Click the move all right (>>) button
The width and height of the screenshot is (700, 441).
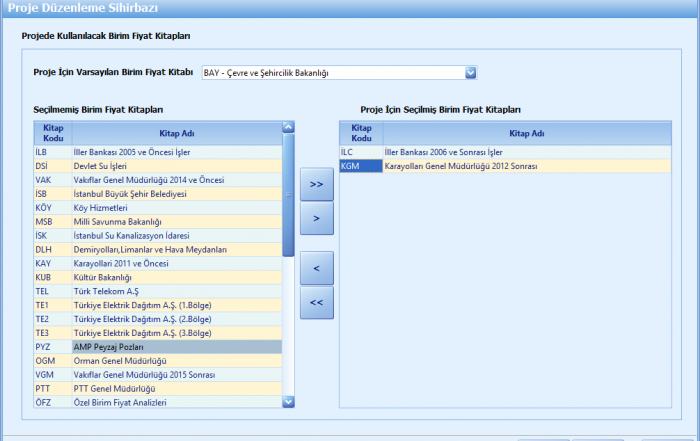pos(316,184)
